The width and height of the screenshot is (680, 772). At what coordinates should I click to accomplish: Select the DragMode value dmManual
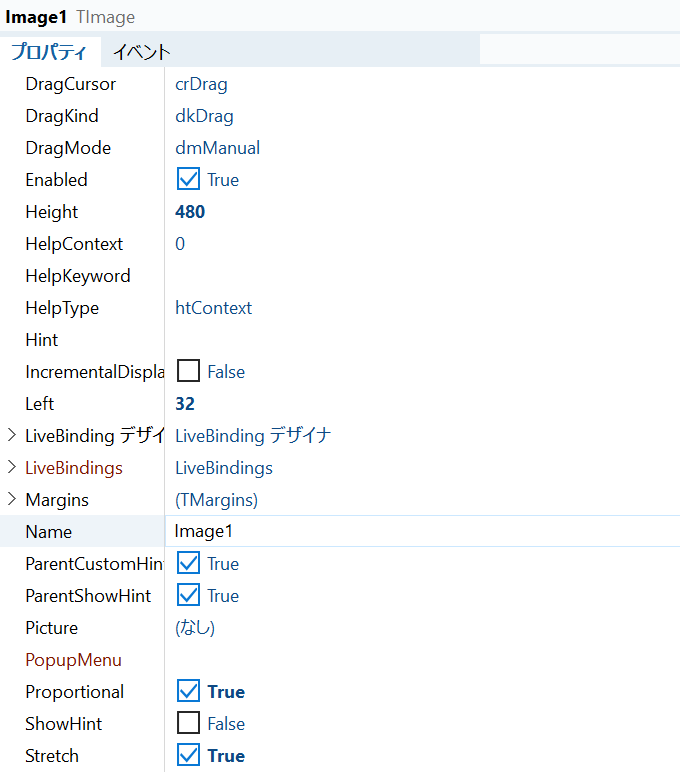217,148
